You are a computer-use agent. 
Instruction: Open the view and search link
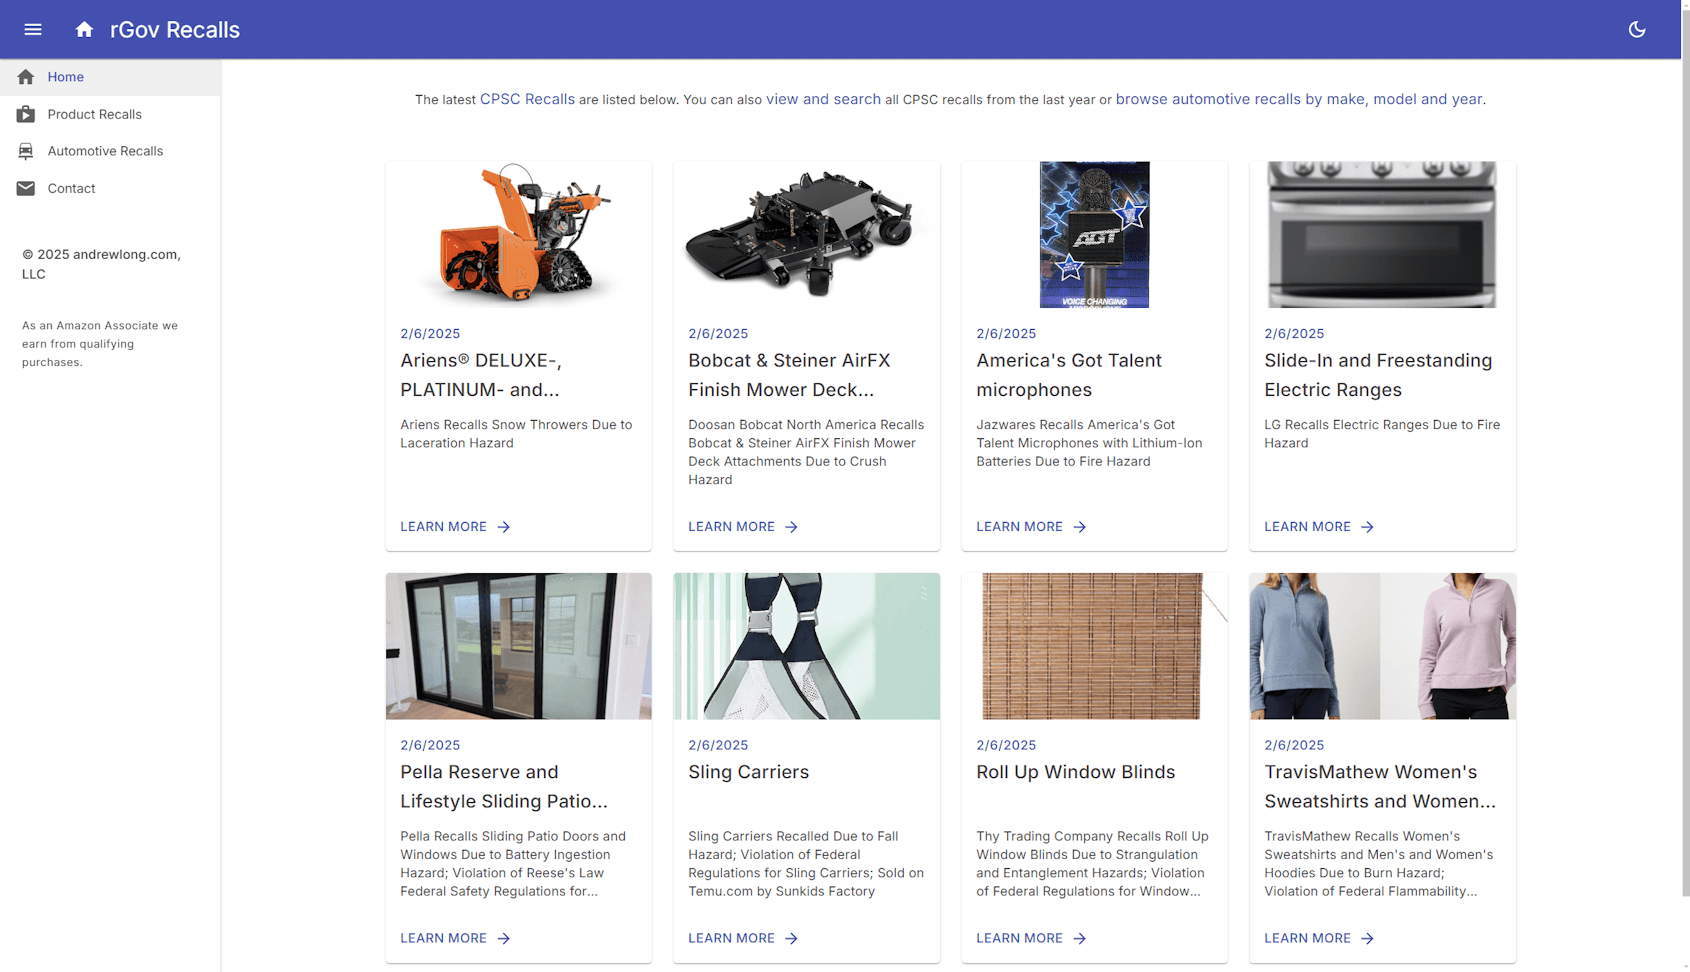tap(823, 99)
